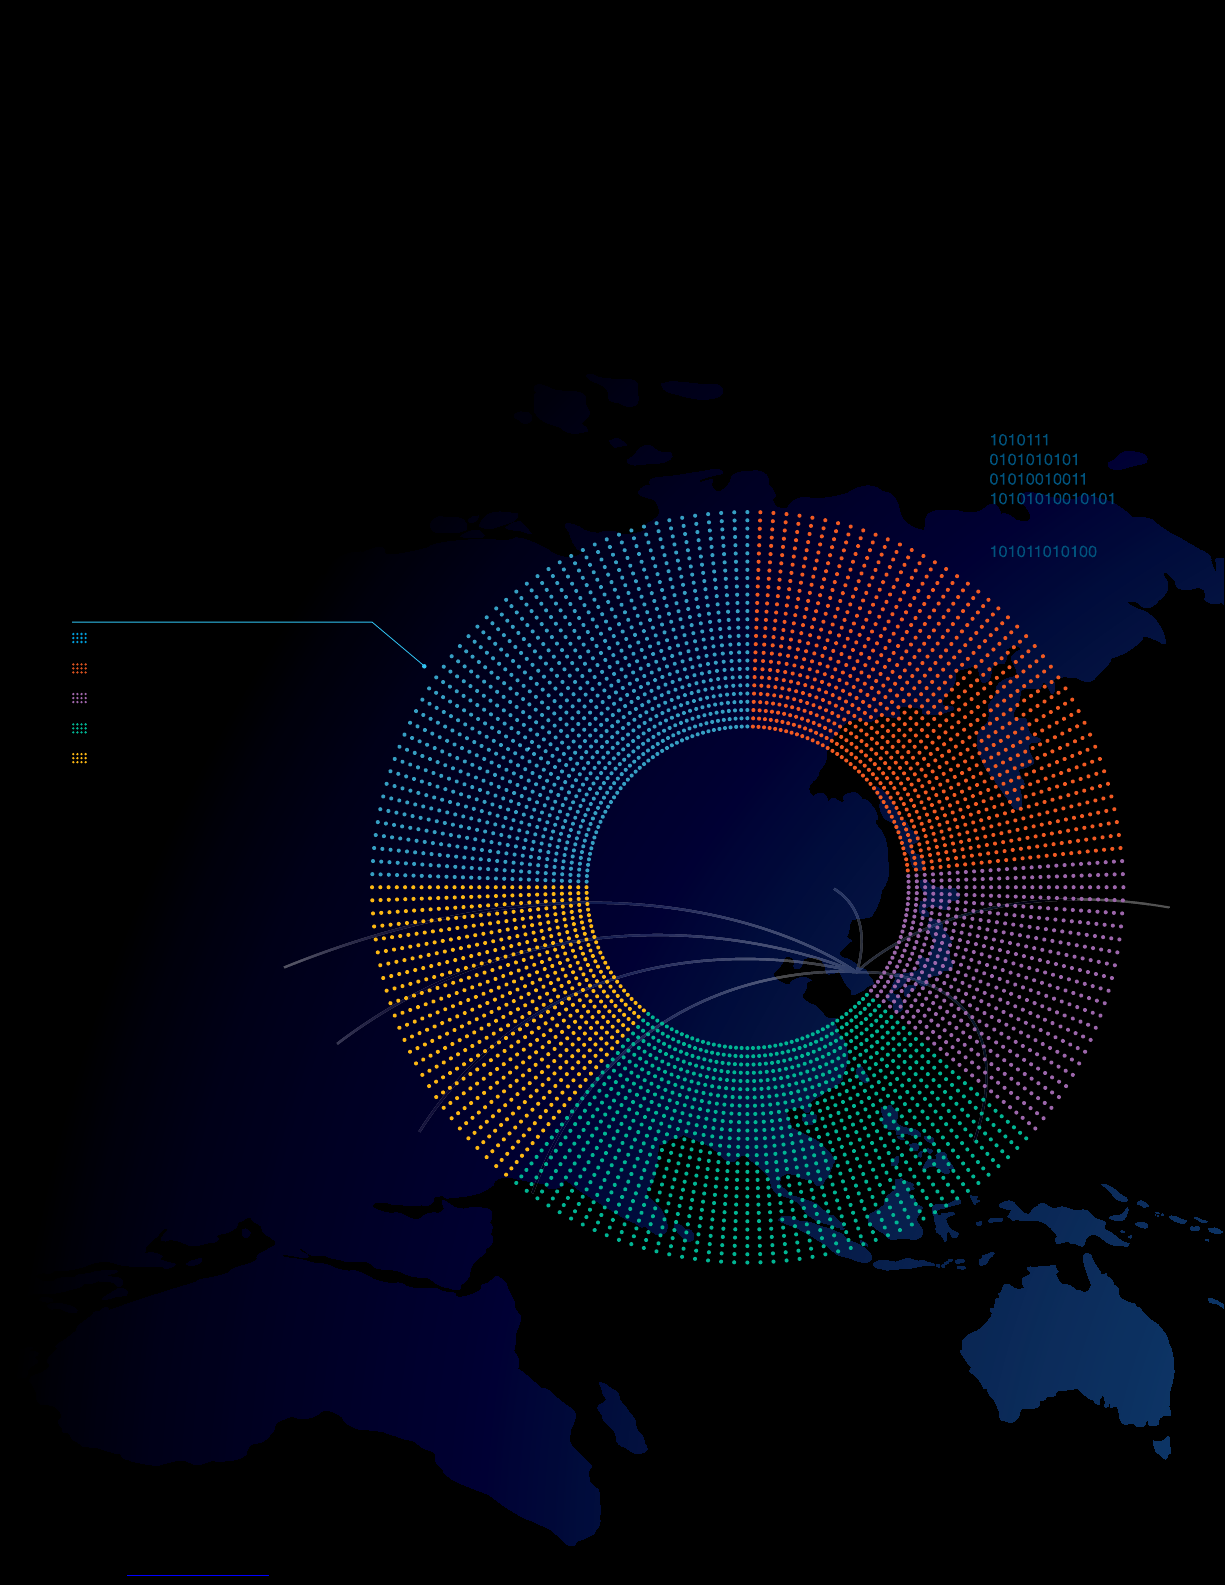
Task: Click the blue dot-grid legend icon
Action: (x=80, y=638)
